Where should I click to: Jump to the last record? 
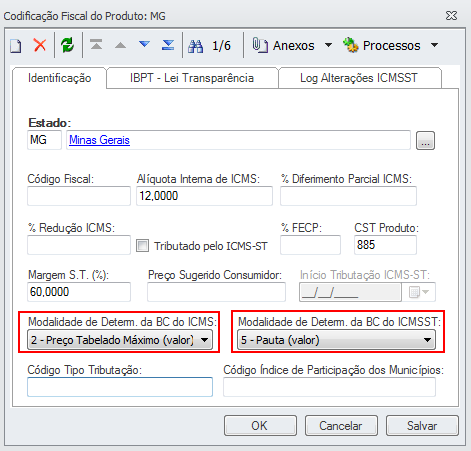pyautogui.click(x=168, y=45)
